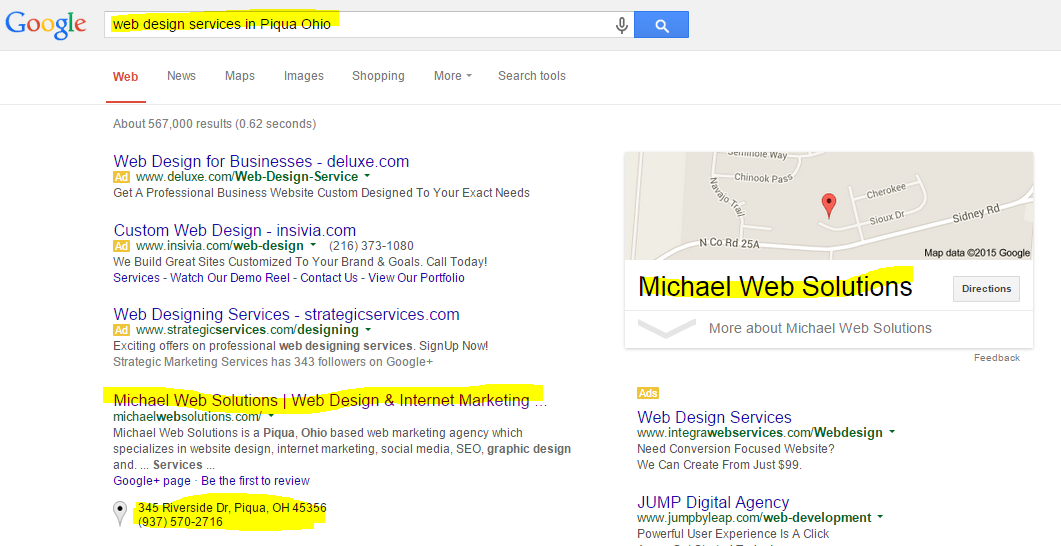Switch to the Shopping tab

click(x=378, y=76)
